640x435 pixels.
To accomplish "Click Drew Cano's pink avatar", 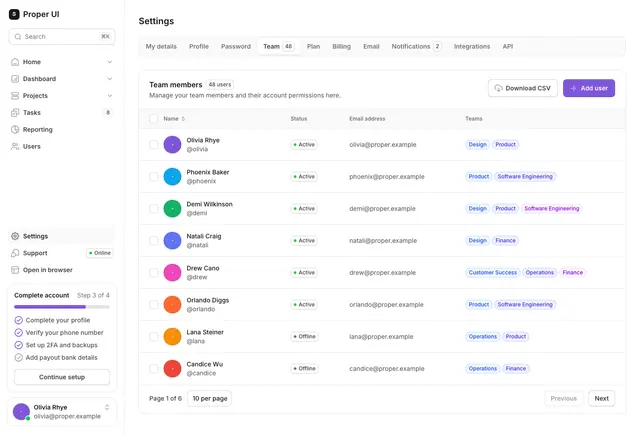I will 172,273.
